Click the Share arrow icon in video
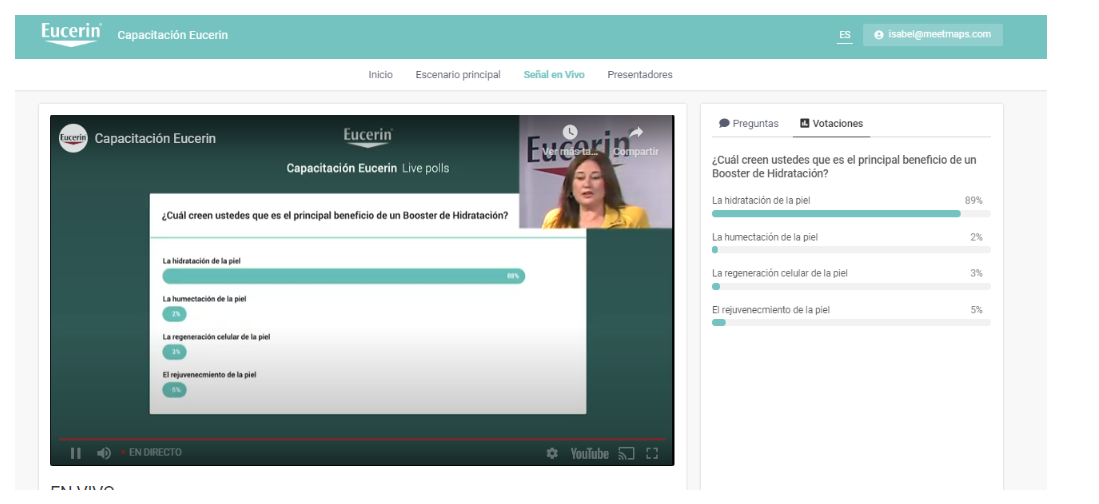This screenshot has width=1099, height=504. pos(636,132)
